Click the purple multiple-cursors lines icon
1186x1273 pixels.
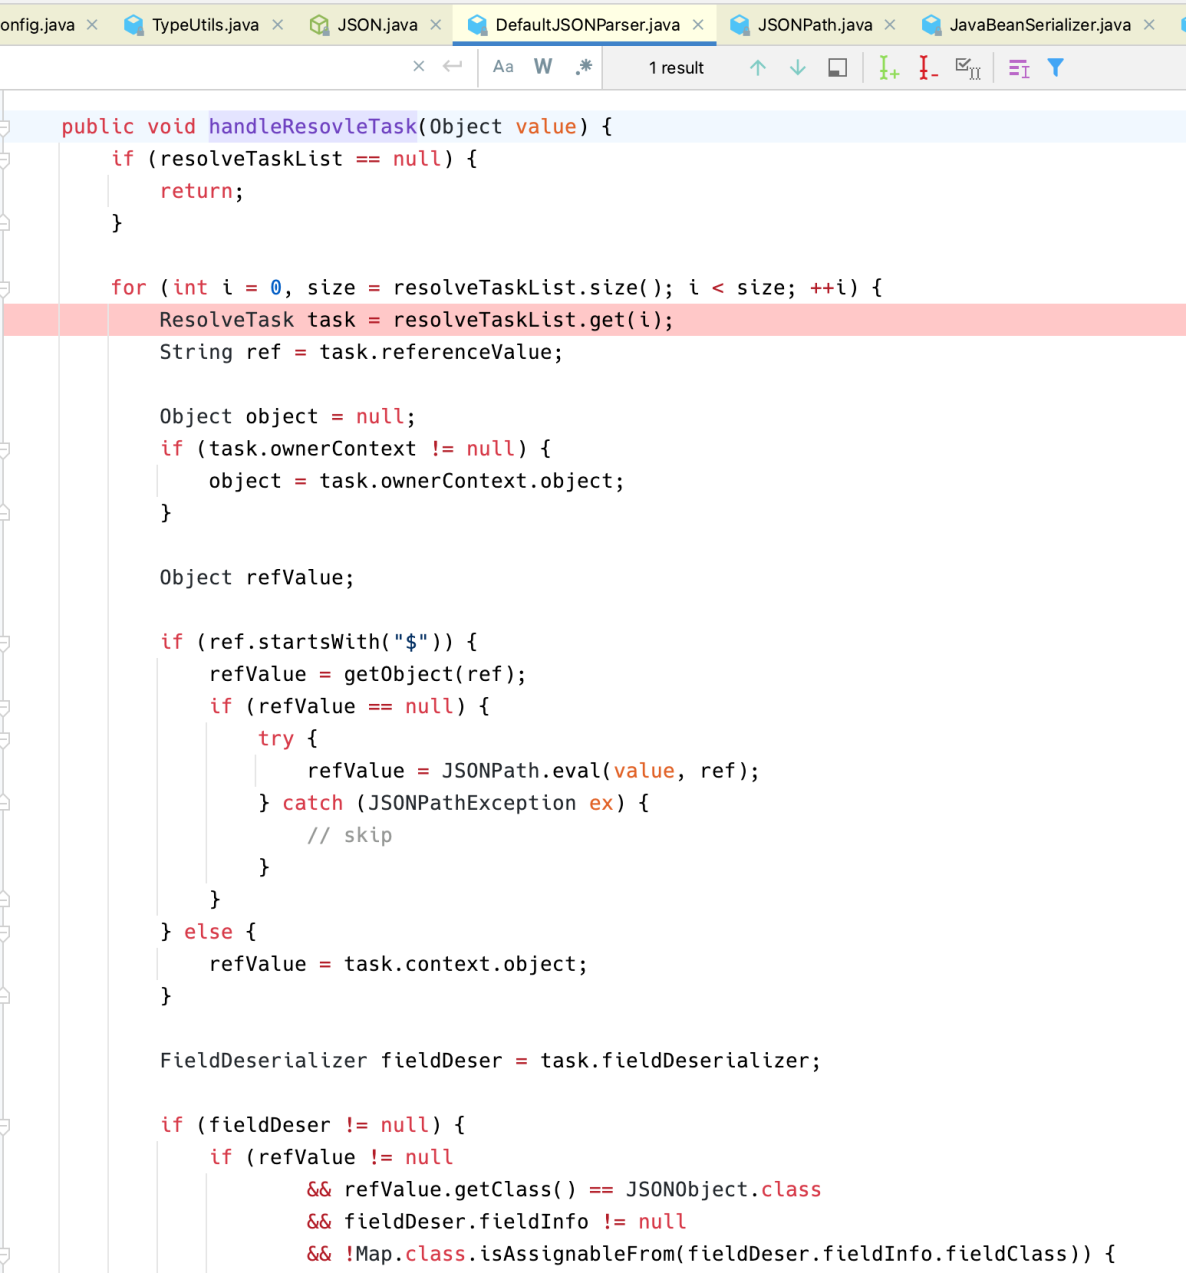click(1019, 67)
